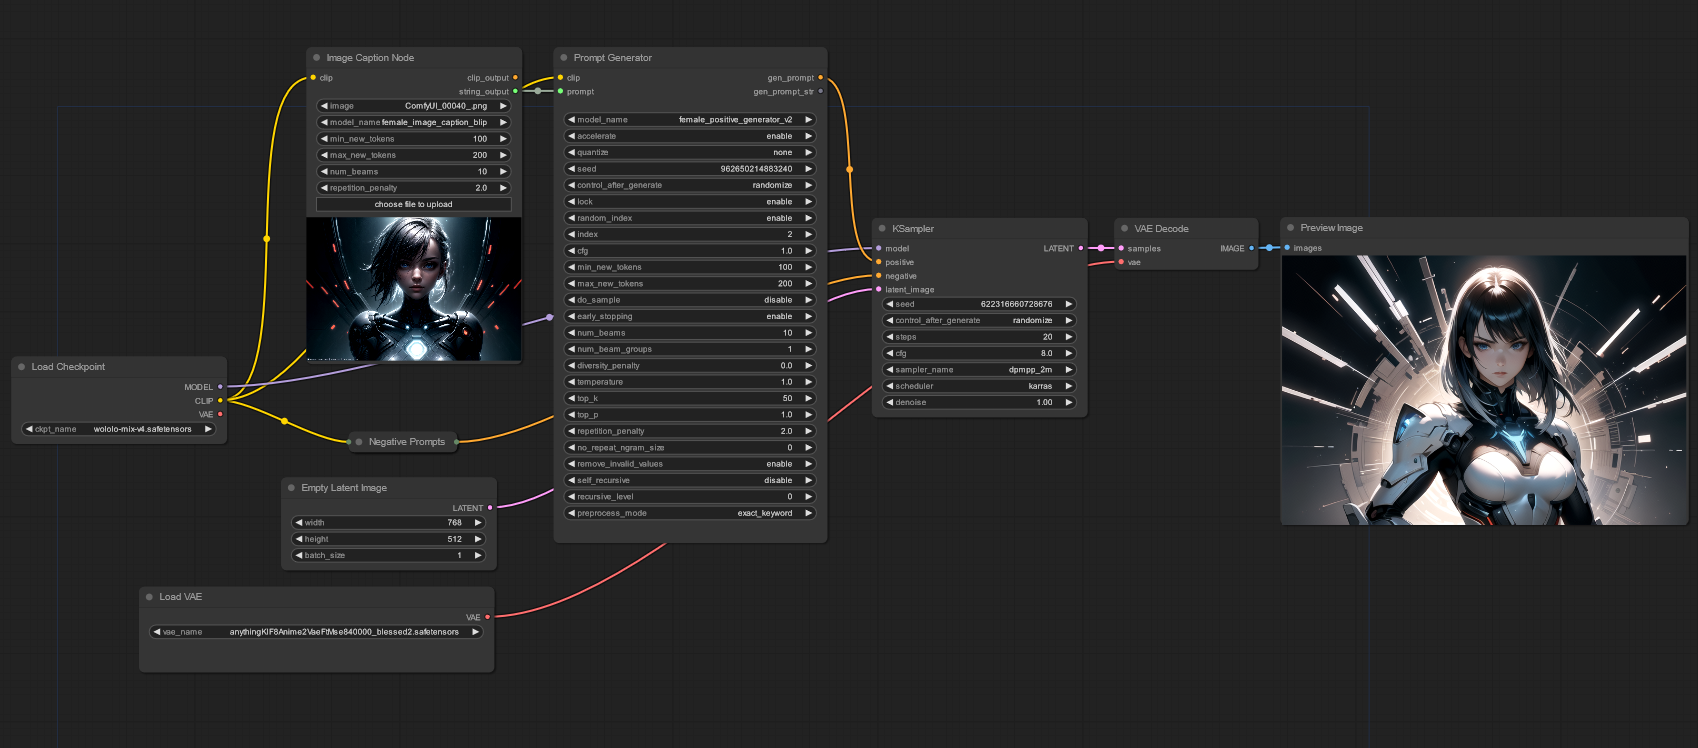Click the diversity_penalty 0.0 row
1698x748 pixels.
tap(690, 366)
